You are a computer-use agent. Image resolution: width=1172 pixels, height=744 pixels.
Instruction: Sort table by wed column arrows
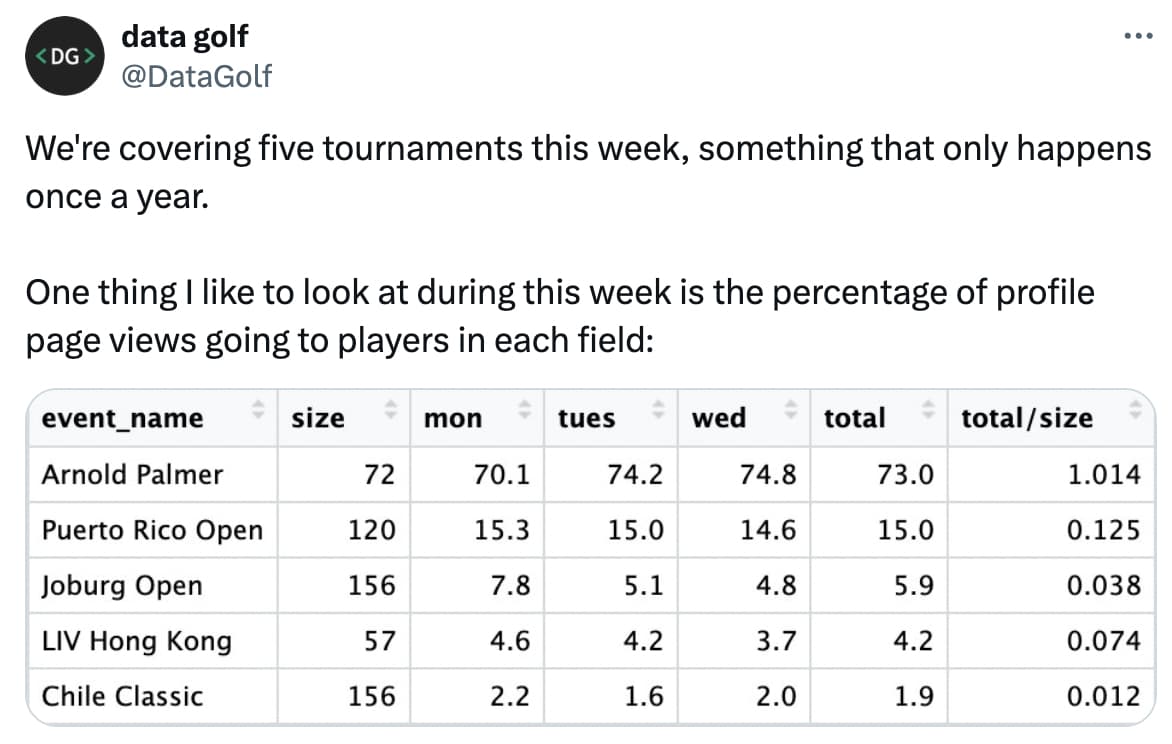point(791,410)
